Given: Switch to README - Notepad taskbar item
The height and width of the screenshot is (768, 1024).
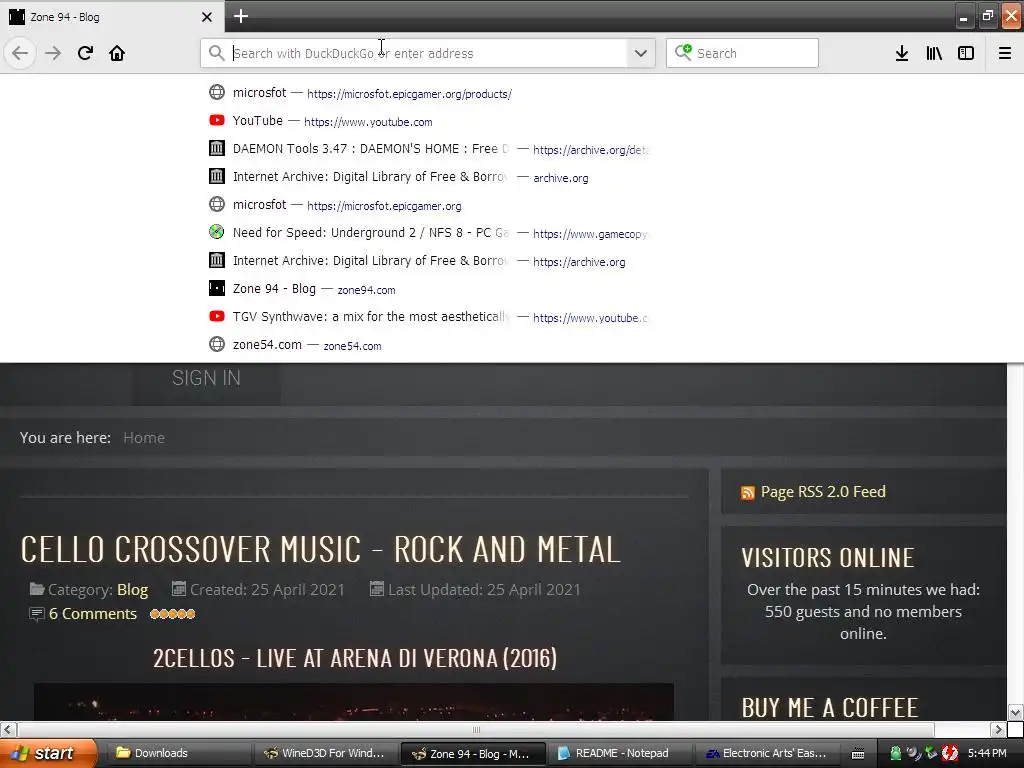Looking at the screenshot, I should coord(620,754).
